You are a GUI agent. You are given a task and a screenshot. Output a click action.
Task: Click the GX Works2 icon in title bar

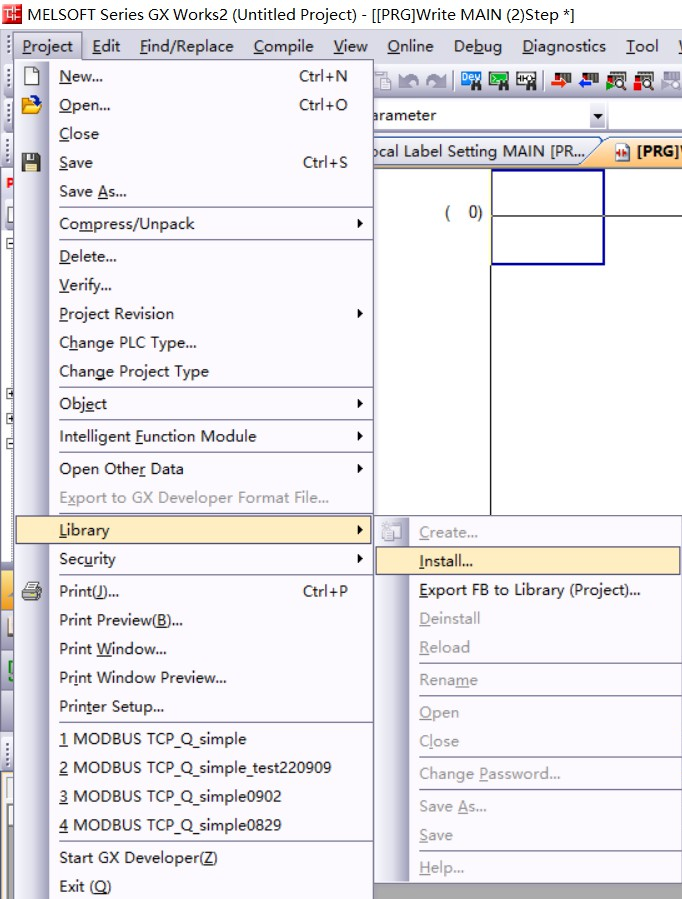pos(11,13)
